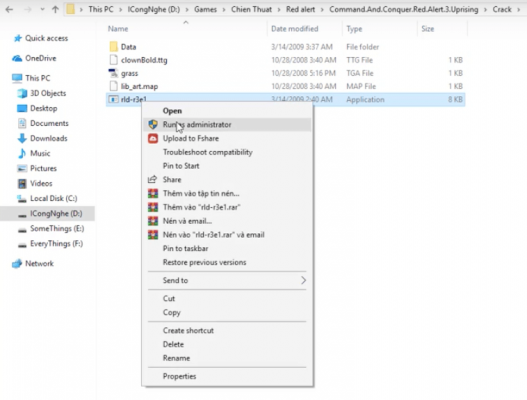Viewport: 527px width, 400px height.
Task: Choose Copy from the context menu
Action: coord(227,313)
